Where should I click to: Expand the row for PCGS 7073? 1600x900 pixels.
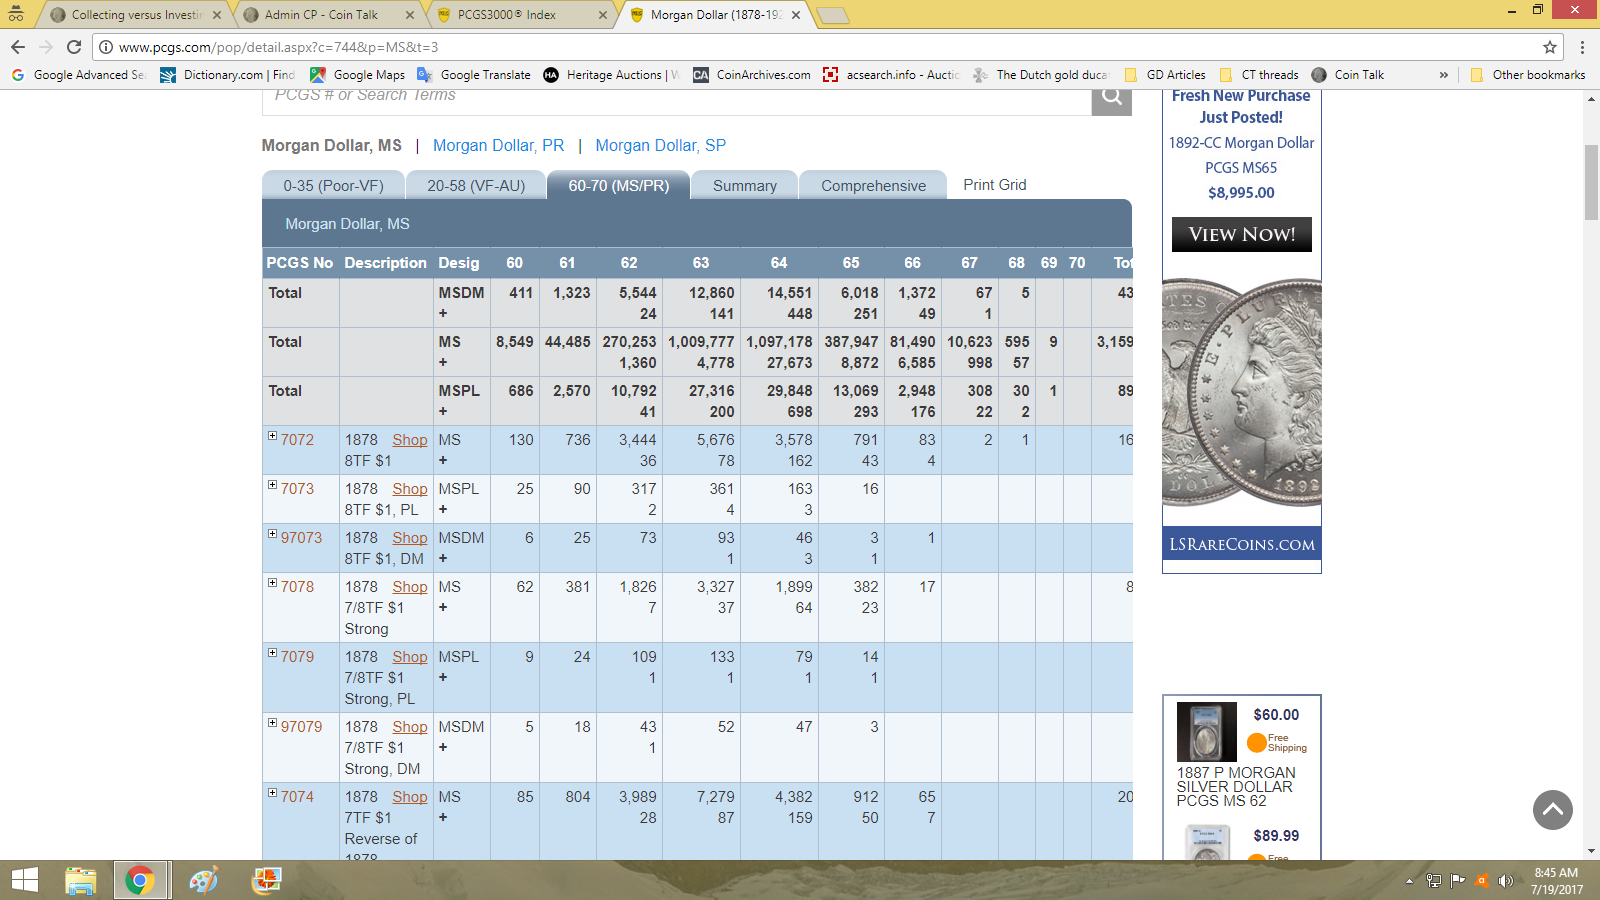pos(272,485)
